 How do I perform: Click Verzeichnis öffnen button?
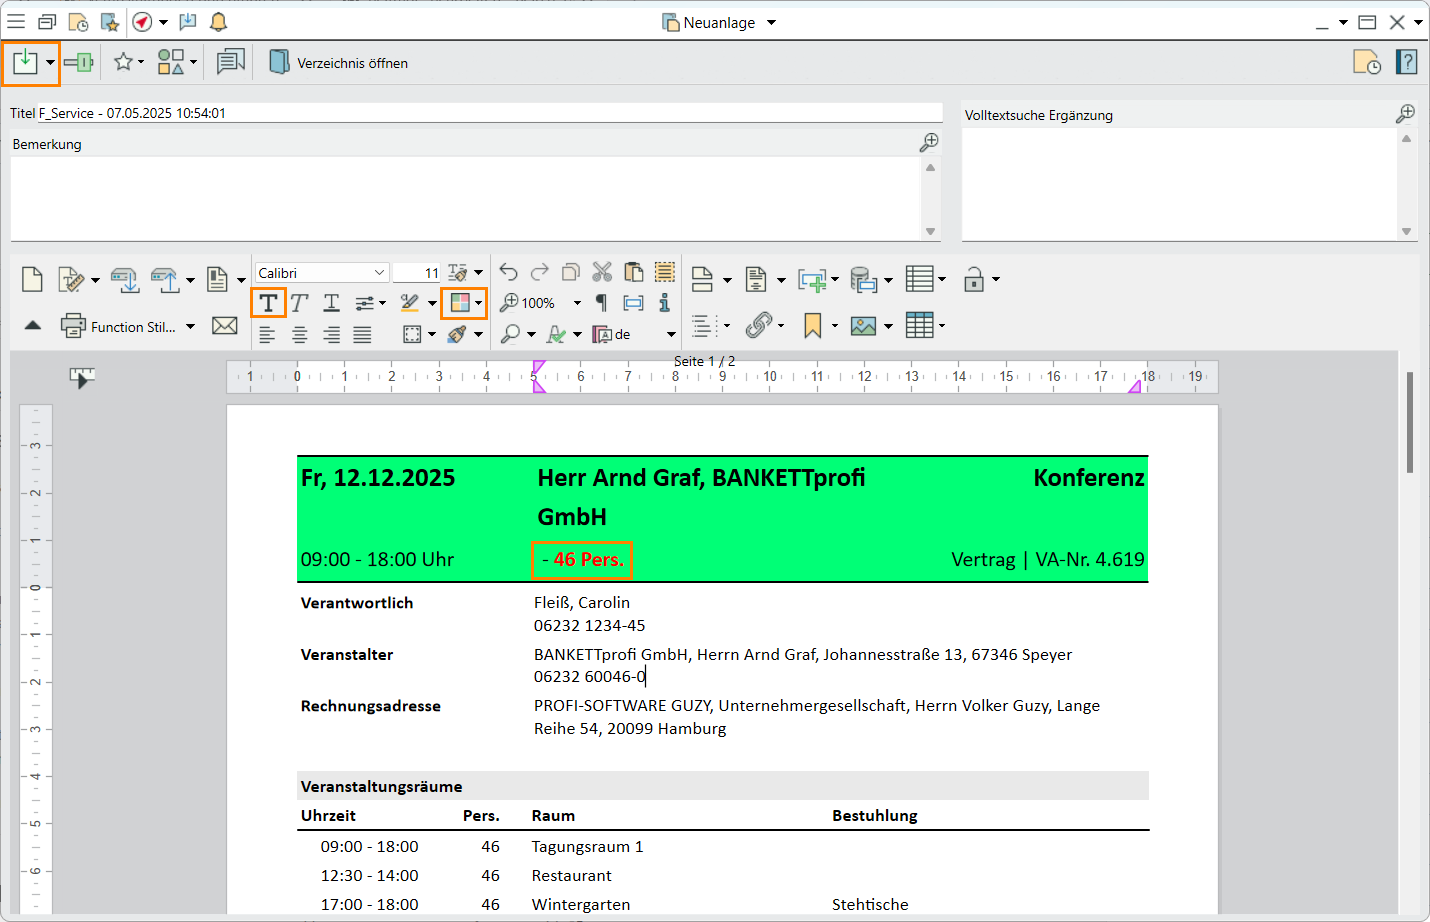pos(339,63)
